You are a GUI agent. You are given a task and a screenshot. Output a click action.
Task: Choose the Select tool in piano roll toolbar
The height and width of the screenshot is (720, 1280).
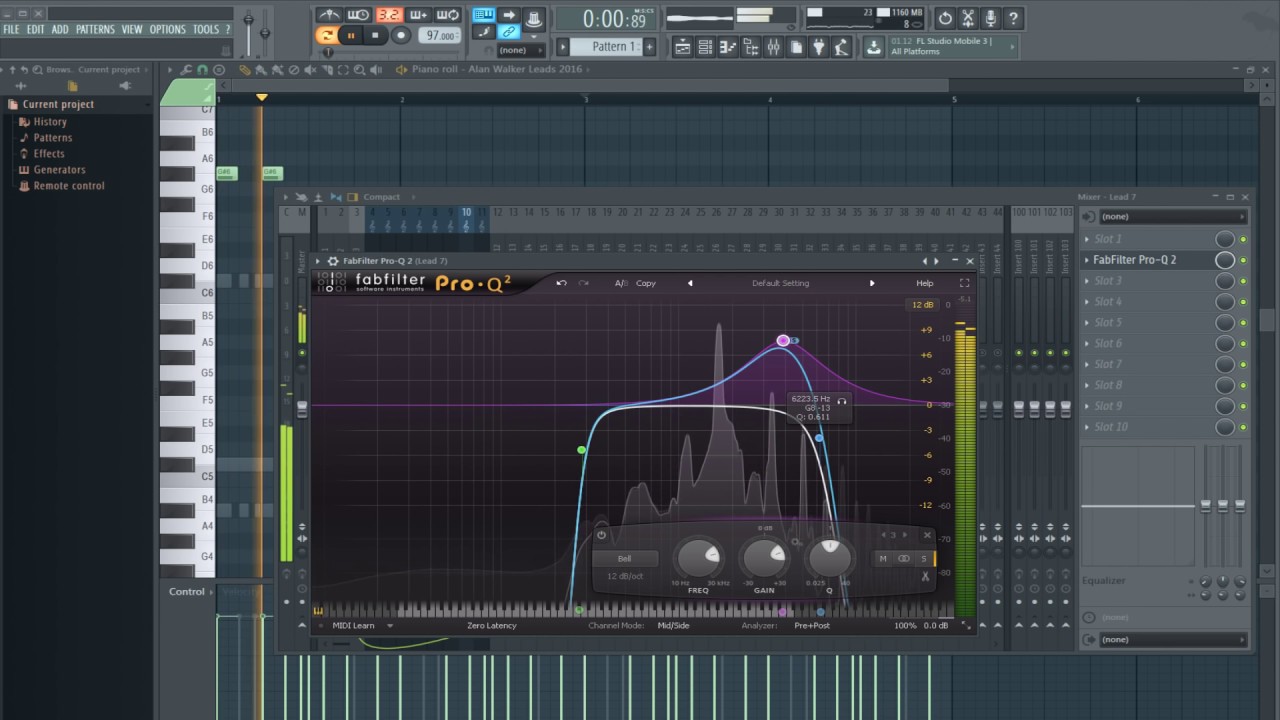coord(343,70)
